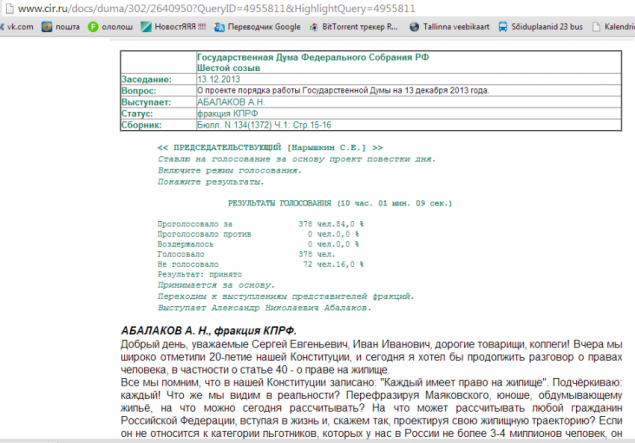Viewport: 635px width, 443px height.
Task: Open the BitTorrent трекер bookmark
Action: [354, 27]
